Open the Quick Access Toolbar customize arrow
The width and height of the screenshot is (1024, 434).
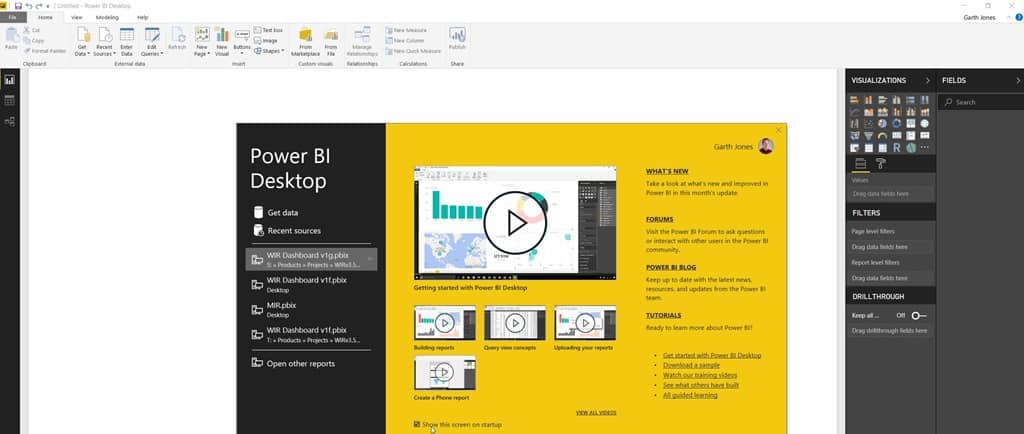[x=48, y=6]
